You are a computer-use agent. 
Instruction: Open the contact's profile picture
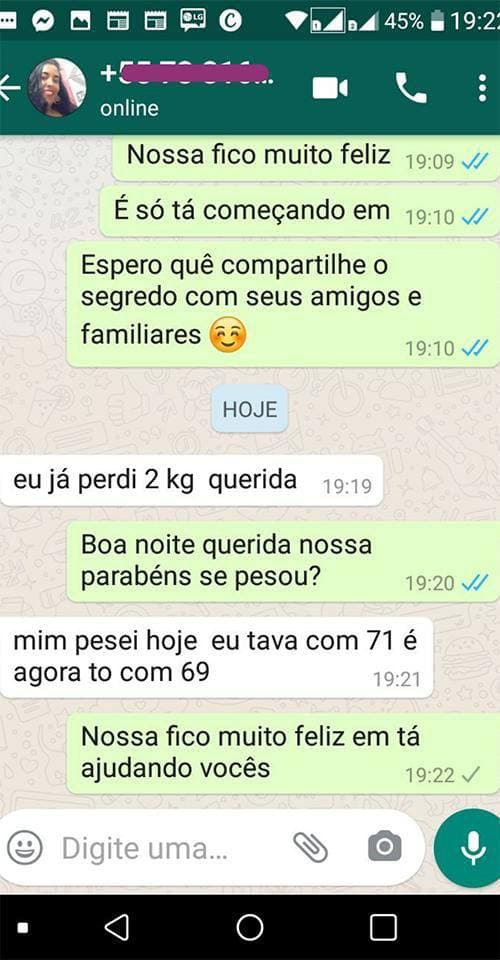pos(56,88)
